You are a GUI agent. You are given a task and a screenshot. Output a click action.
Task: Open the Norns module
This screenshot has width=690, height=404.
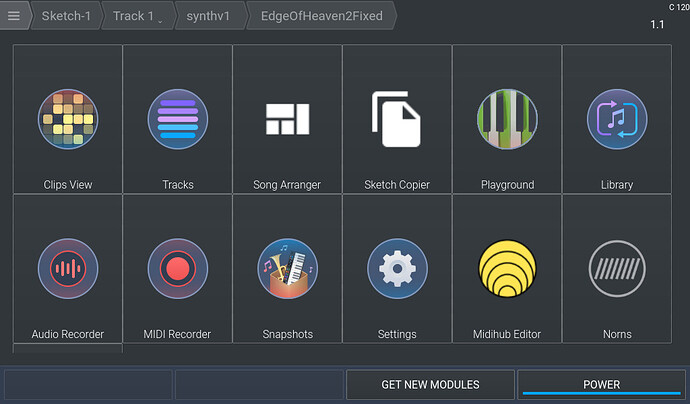coord(617,268)
